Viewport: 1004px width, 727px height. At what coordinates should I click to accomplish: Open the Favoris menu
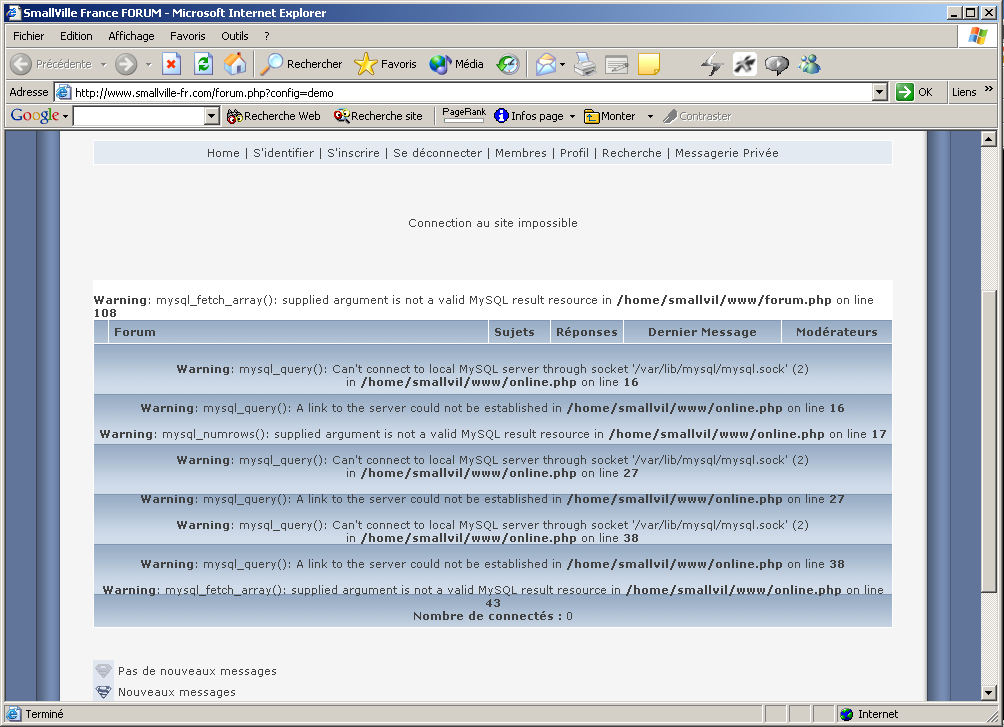click(187, 35)
